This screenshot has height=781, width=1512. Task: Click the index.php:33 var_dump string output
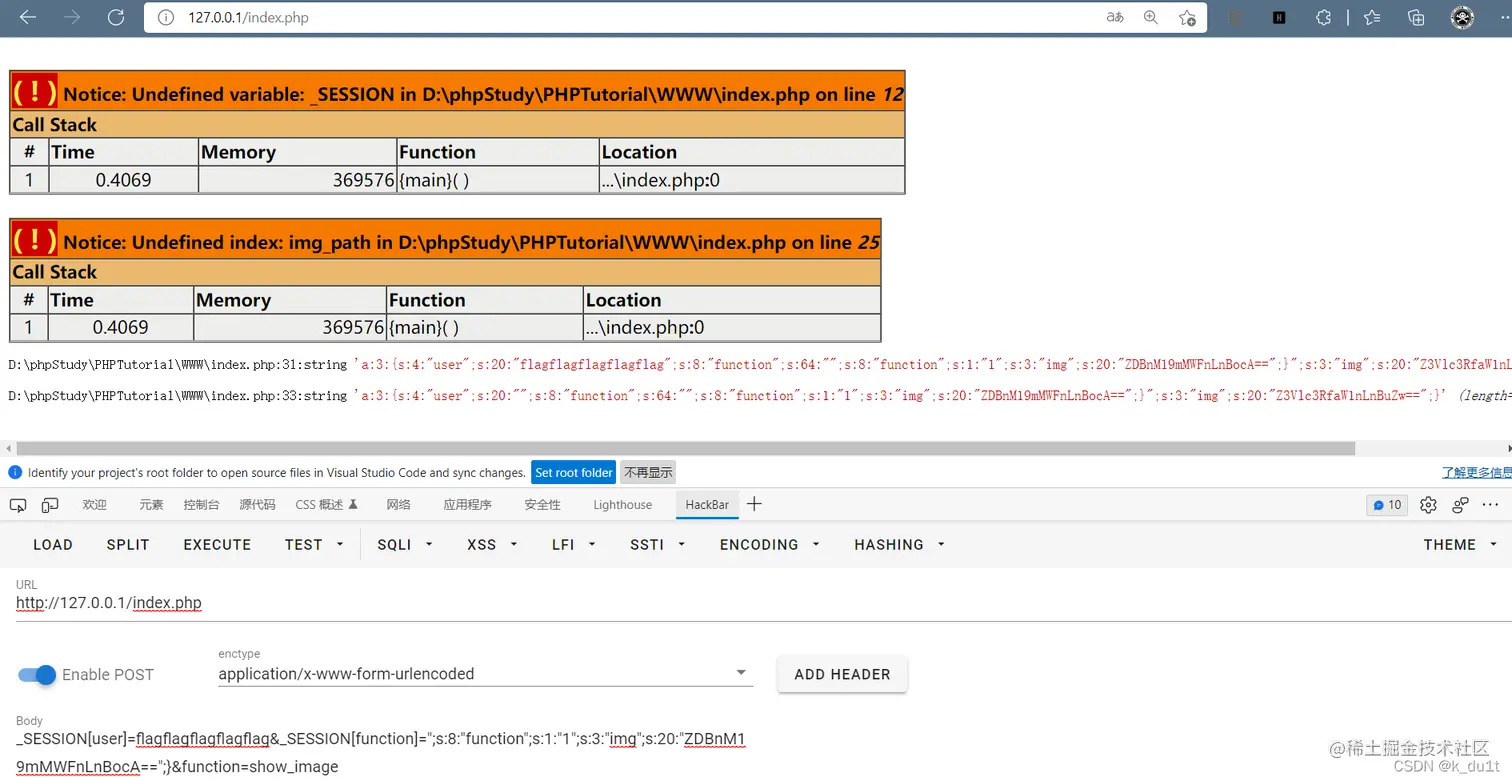point(760,396)
